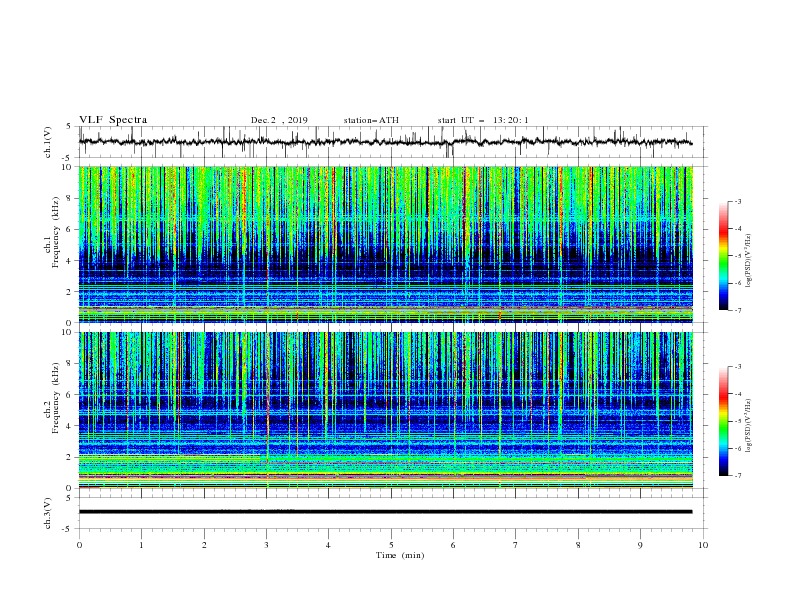Click the 'ch.3(V)' waveform axis label
The height and width of the screenshot is (612, 792).
coord(48,513)
